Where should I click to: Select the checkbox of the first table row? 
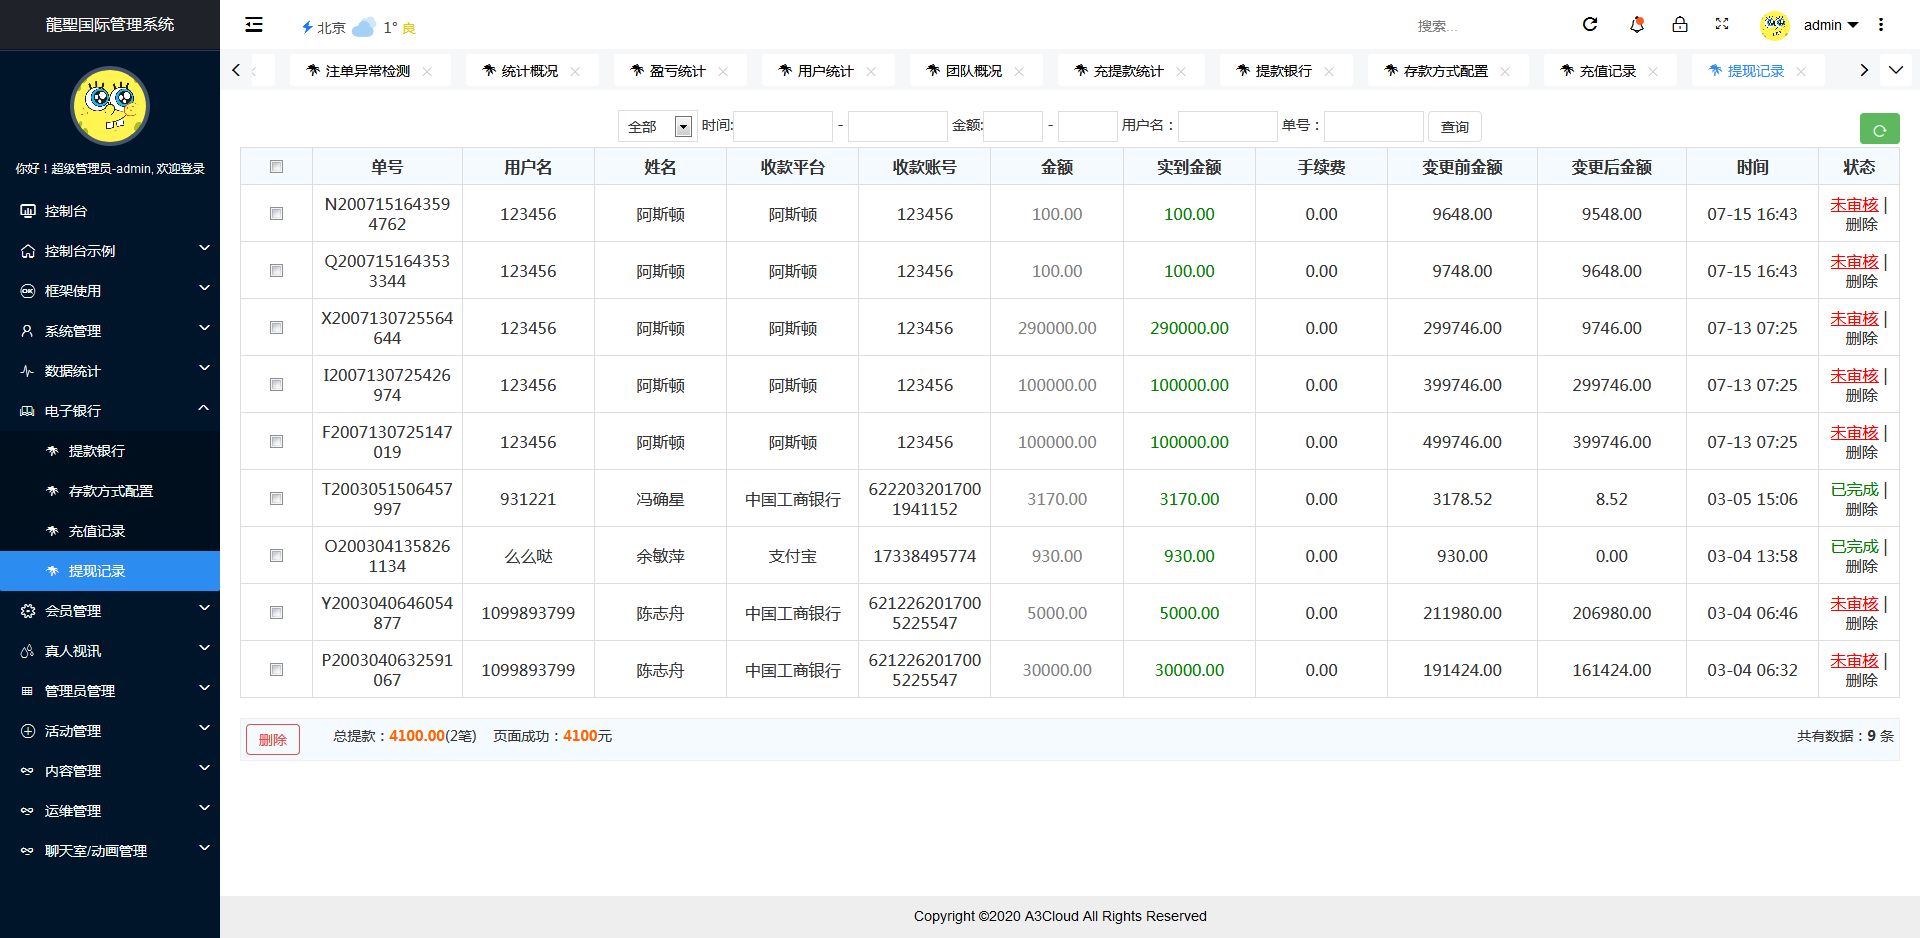pyautogui.click(x=276, y=213)
